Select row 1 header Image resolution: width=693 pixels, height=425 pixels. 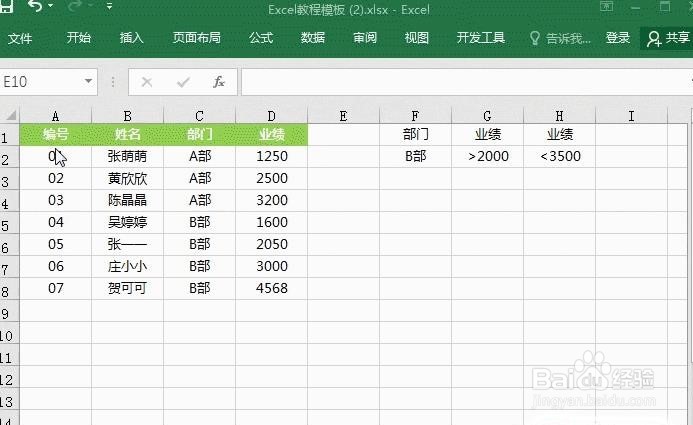coord(9,135)
